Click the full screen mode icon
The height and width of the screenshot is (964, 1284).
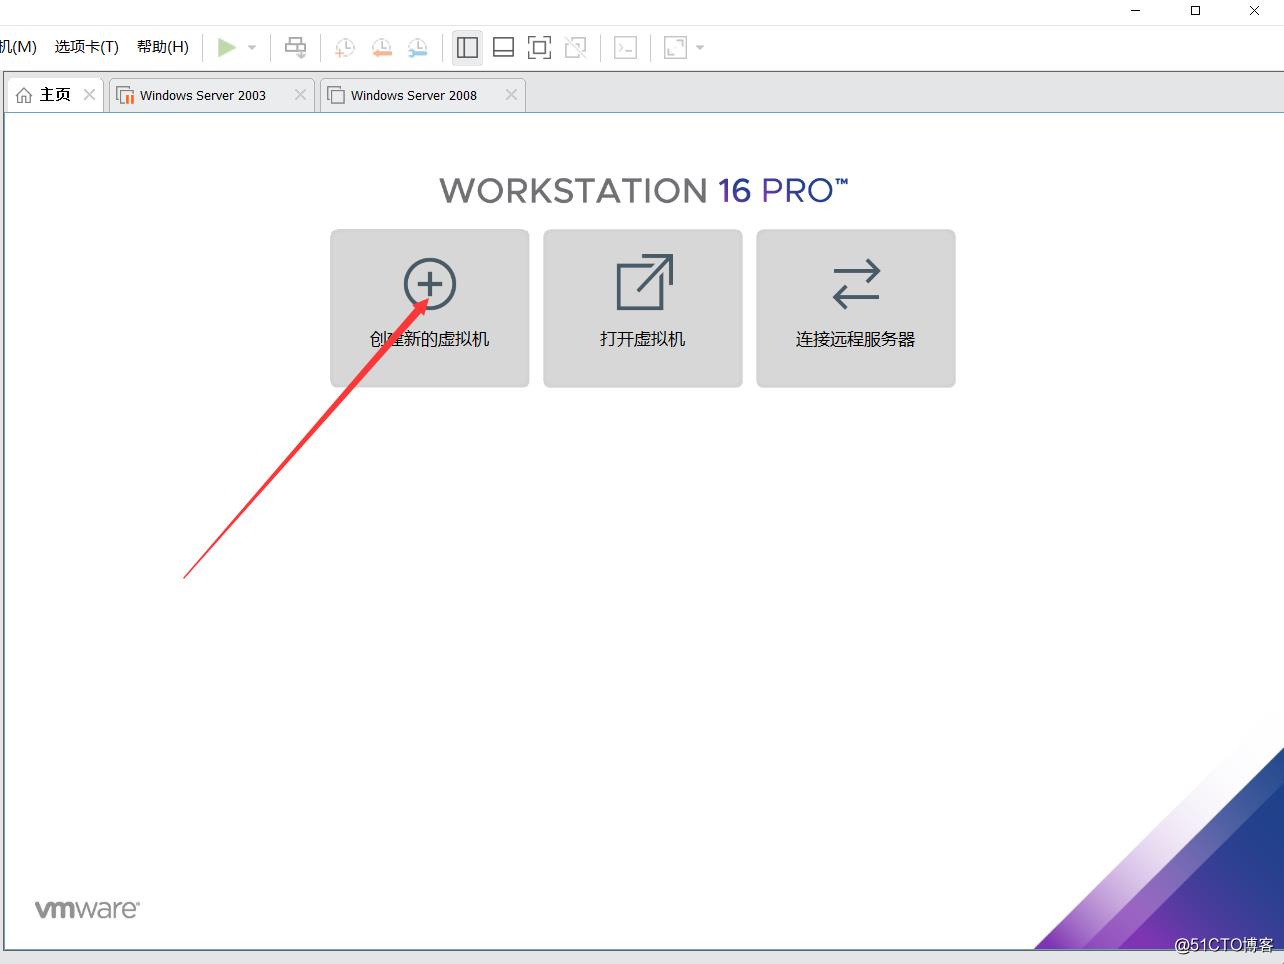(x=539, y=47)
